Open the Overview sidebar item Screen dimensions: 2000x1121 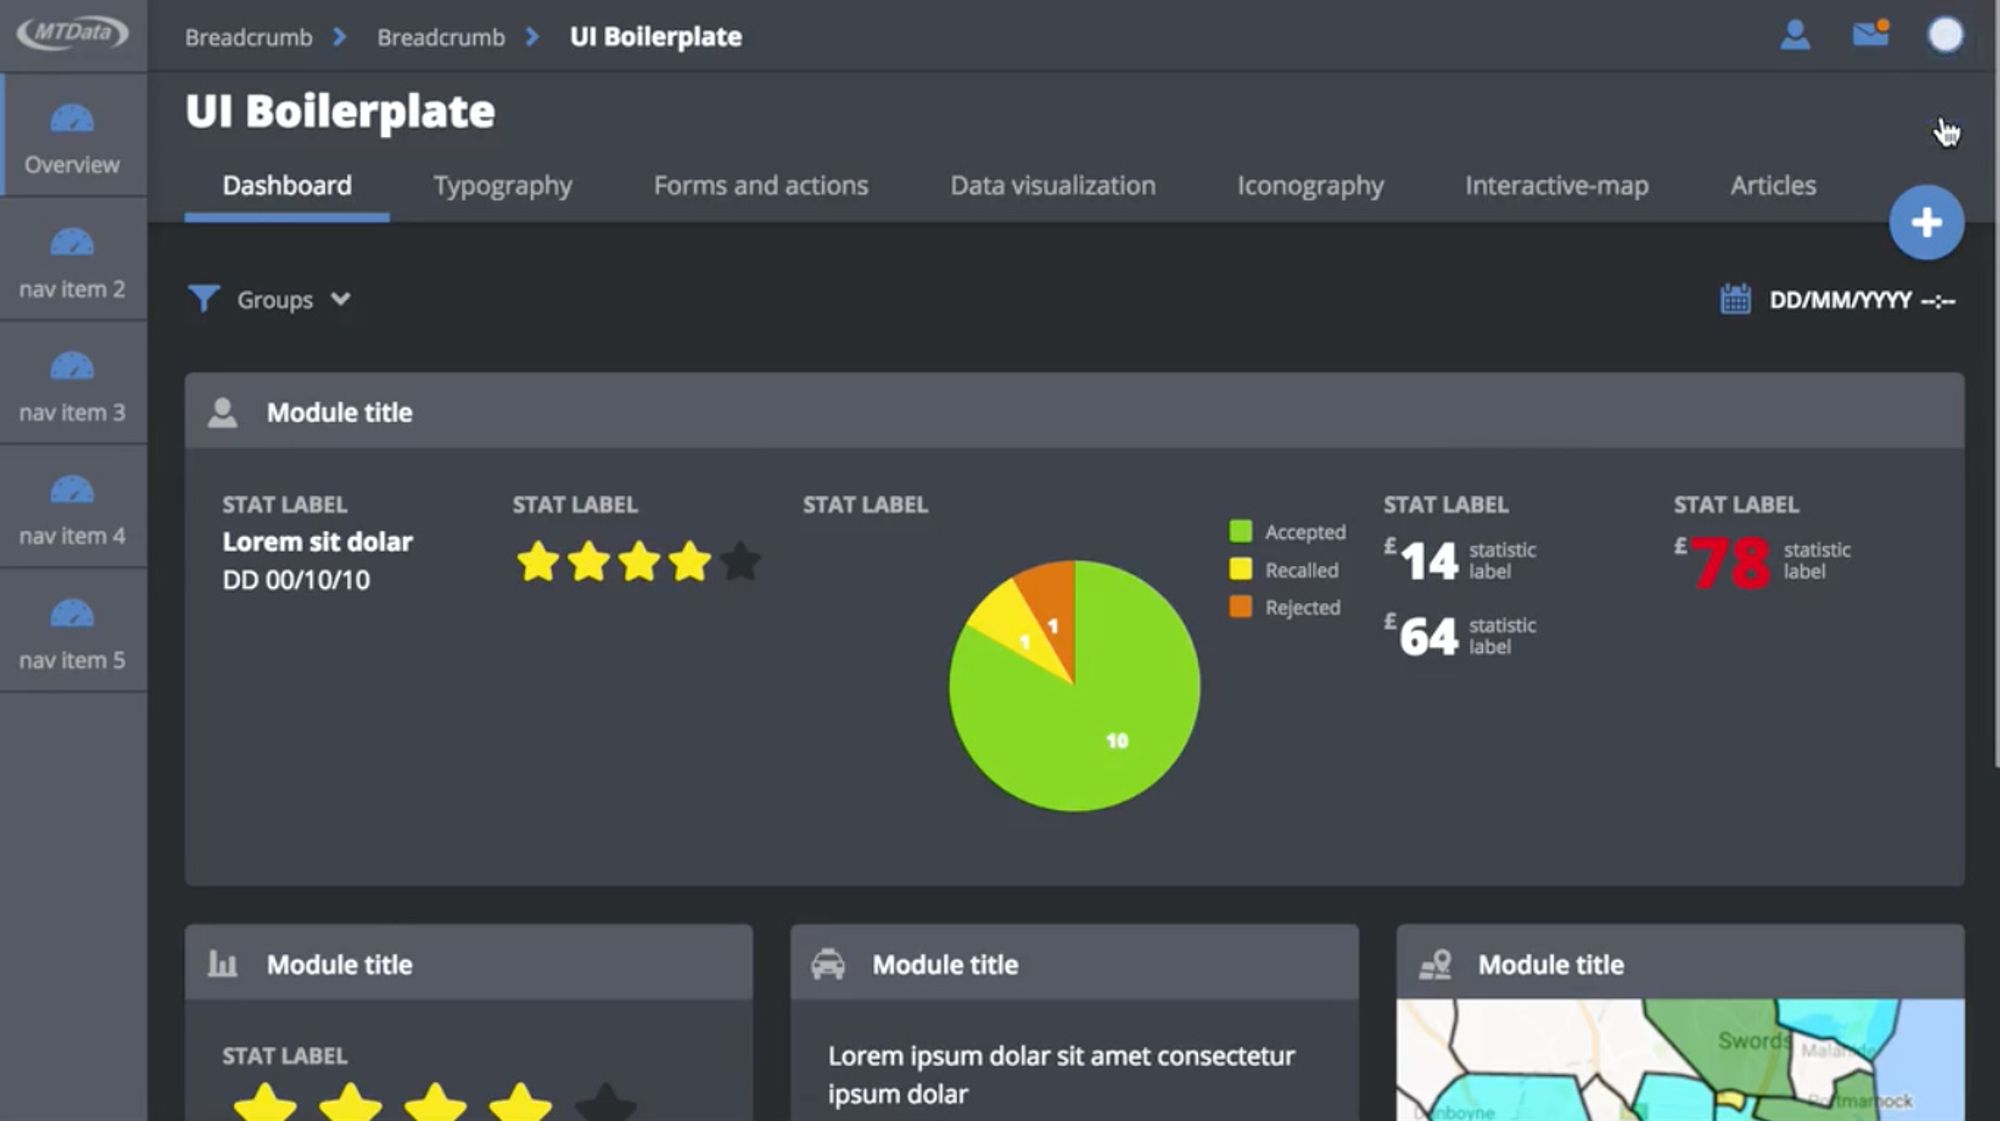point(73,134)
